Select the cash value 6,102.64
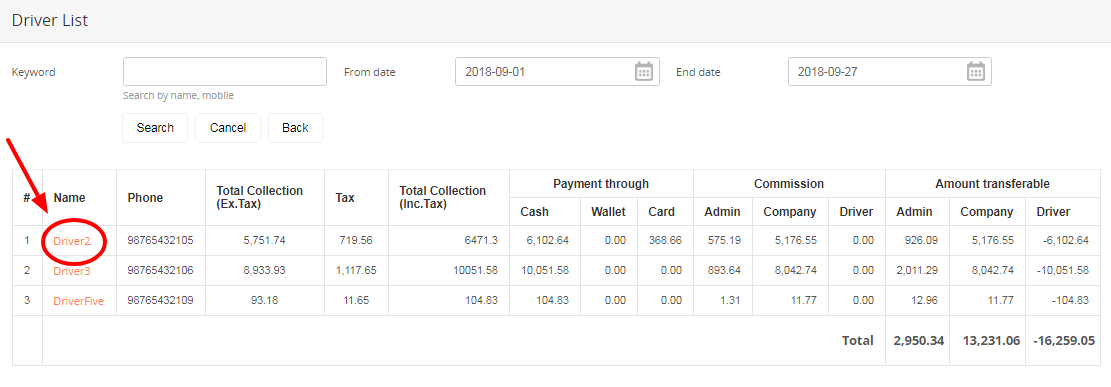 coord(547,241)
